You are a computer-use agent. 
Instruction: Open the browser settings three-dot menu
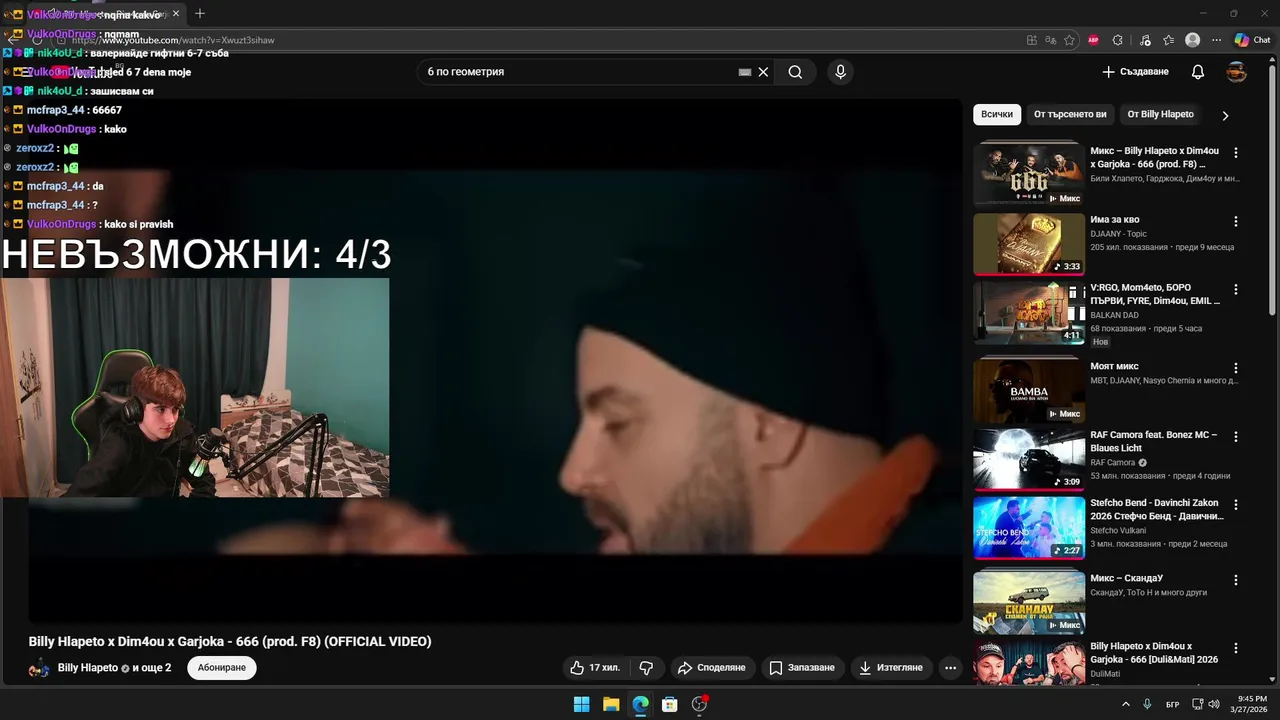point(1216,40)
